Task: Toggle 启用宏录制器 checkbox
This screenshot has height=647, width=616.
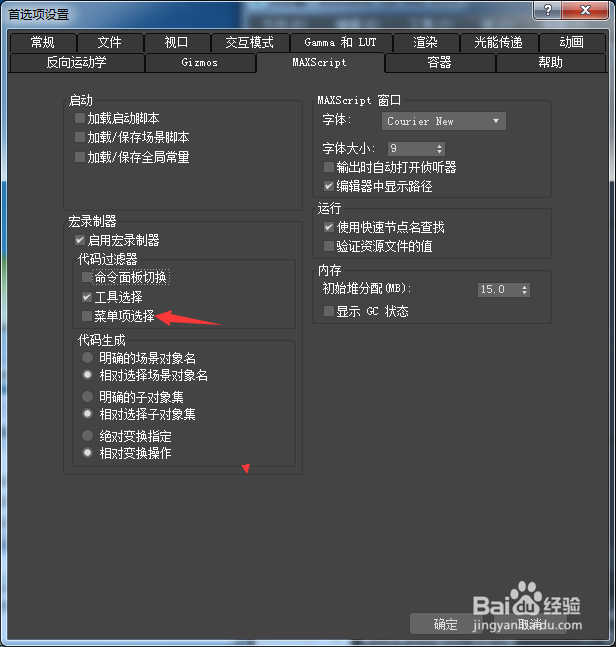Action: 80,240
